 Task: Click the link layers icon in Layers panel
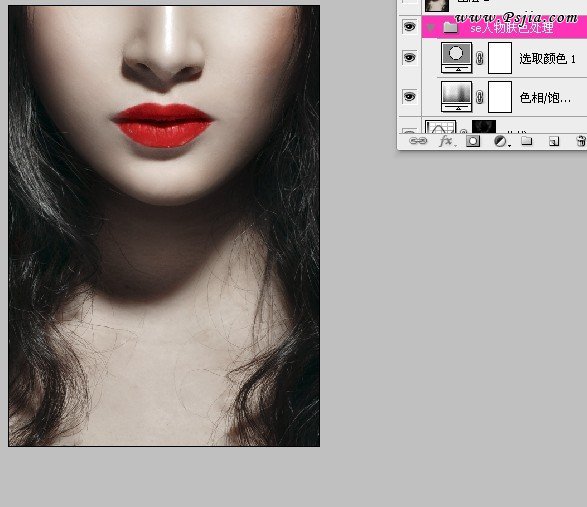(x=418, y=141)
